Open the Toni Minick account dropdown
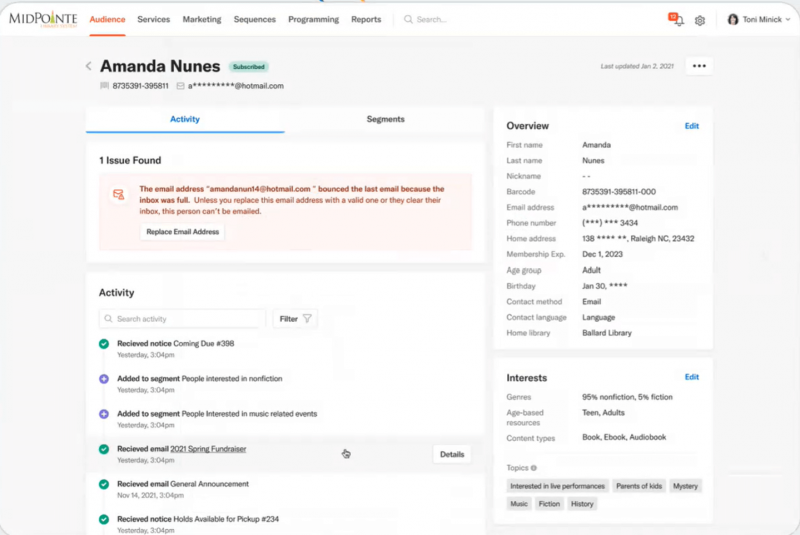 click(759, 19)
